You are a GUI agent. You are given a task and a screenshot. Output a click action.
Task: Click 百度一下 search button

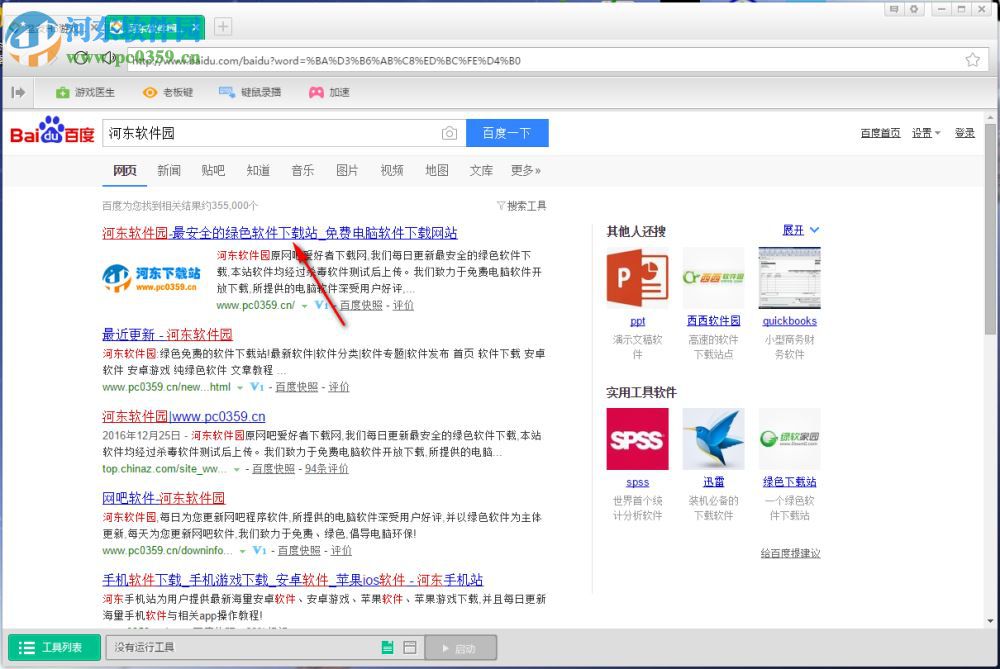[x=507, y=133]
